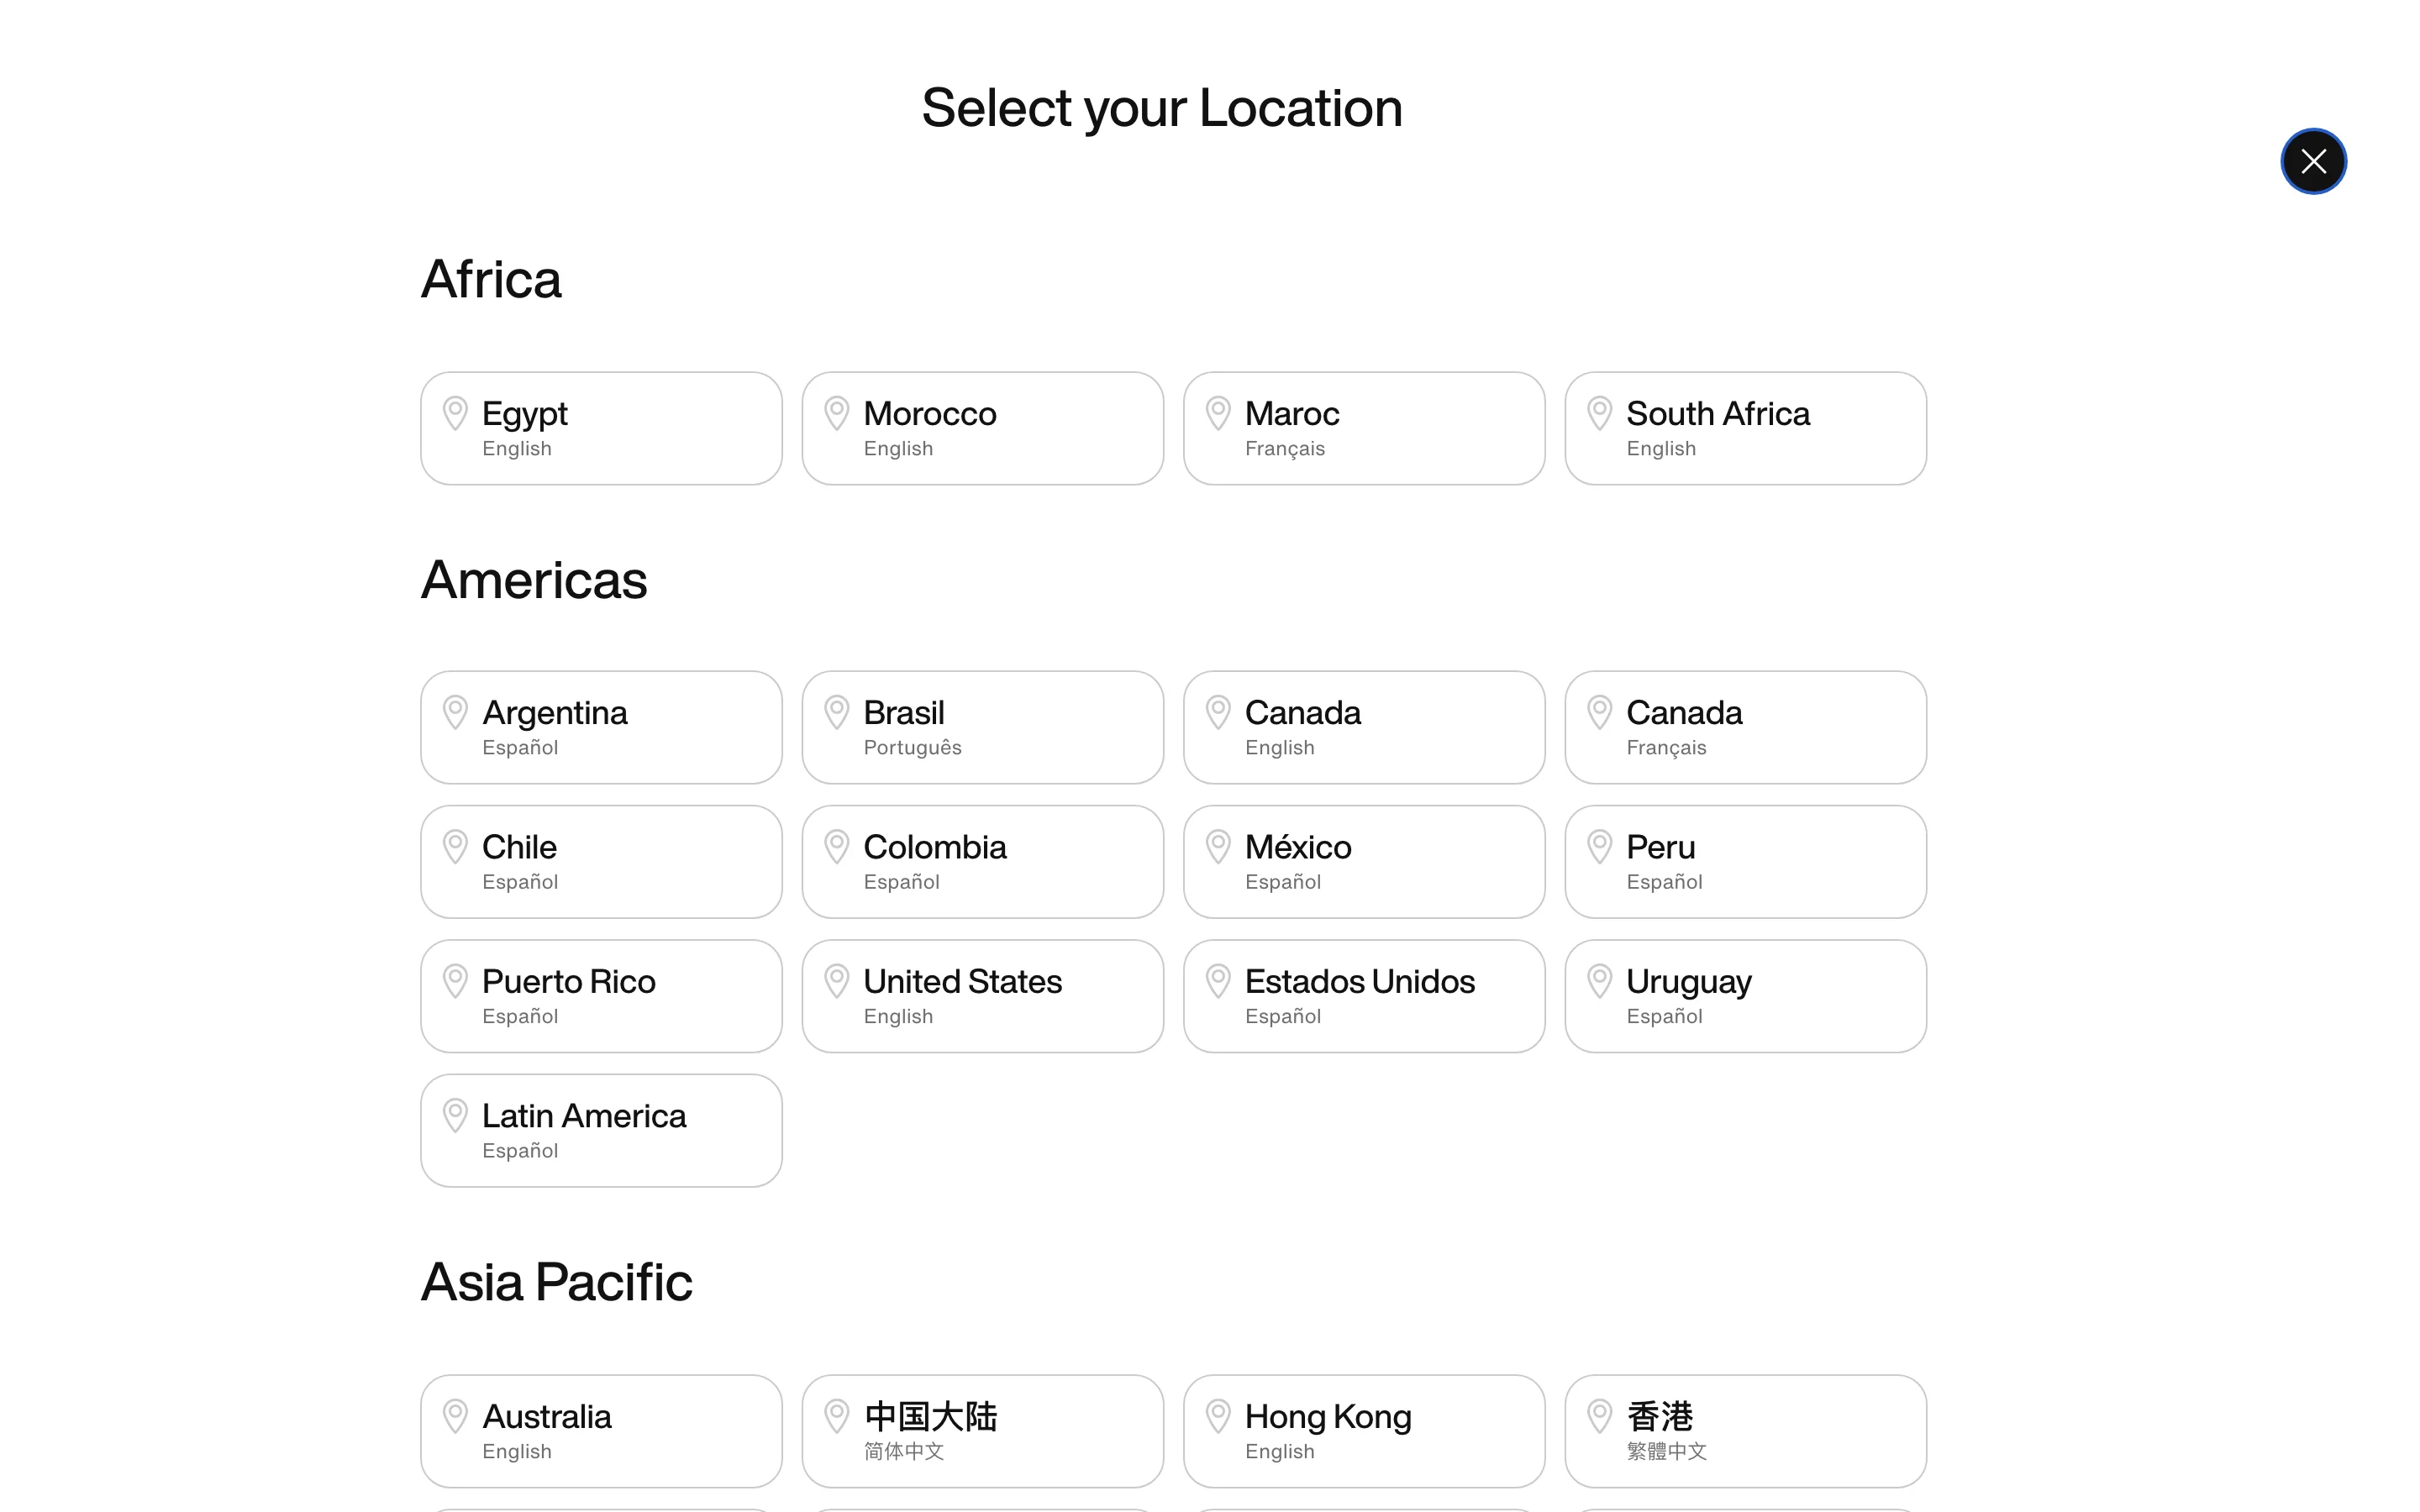
Task: Click the location pin beside Australia
Action: [455, 1415]
